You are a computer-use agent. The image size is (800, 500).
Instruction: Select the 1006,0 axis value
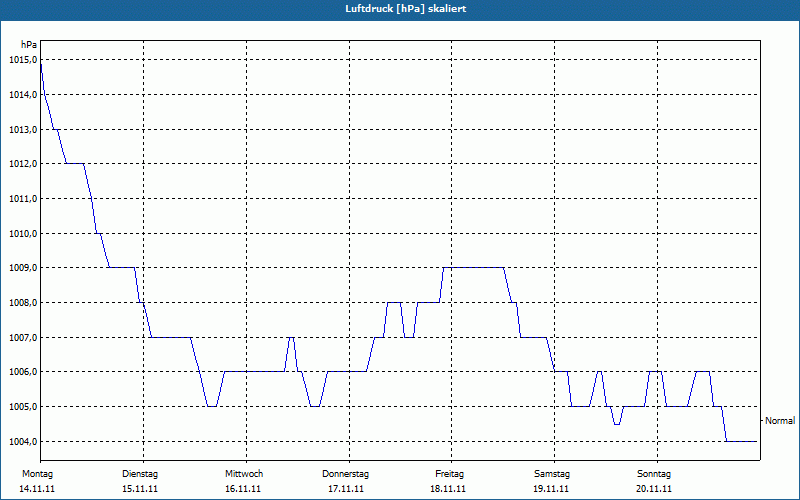point(23,372)
